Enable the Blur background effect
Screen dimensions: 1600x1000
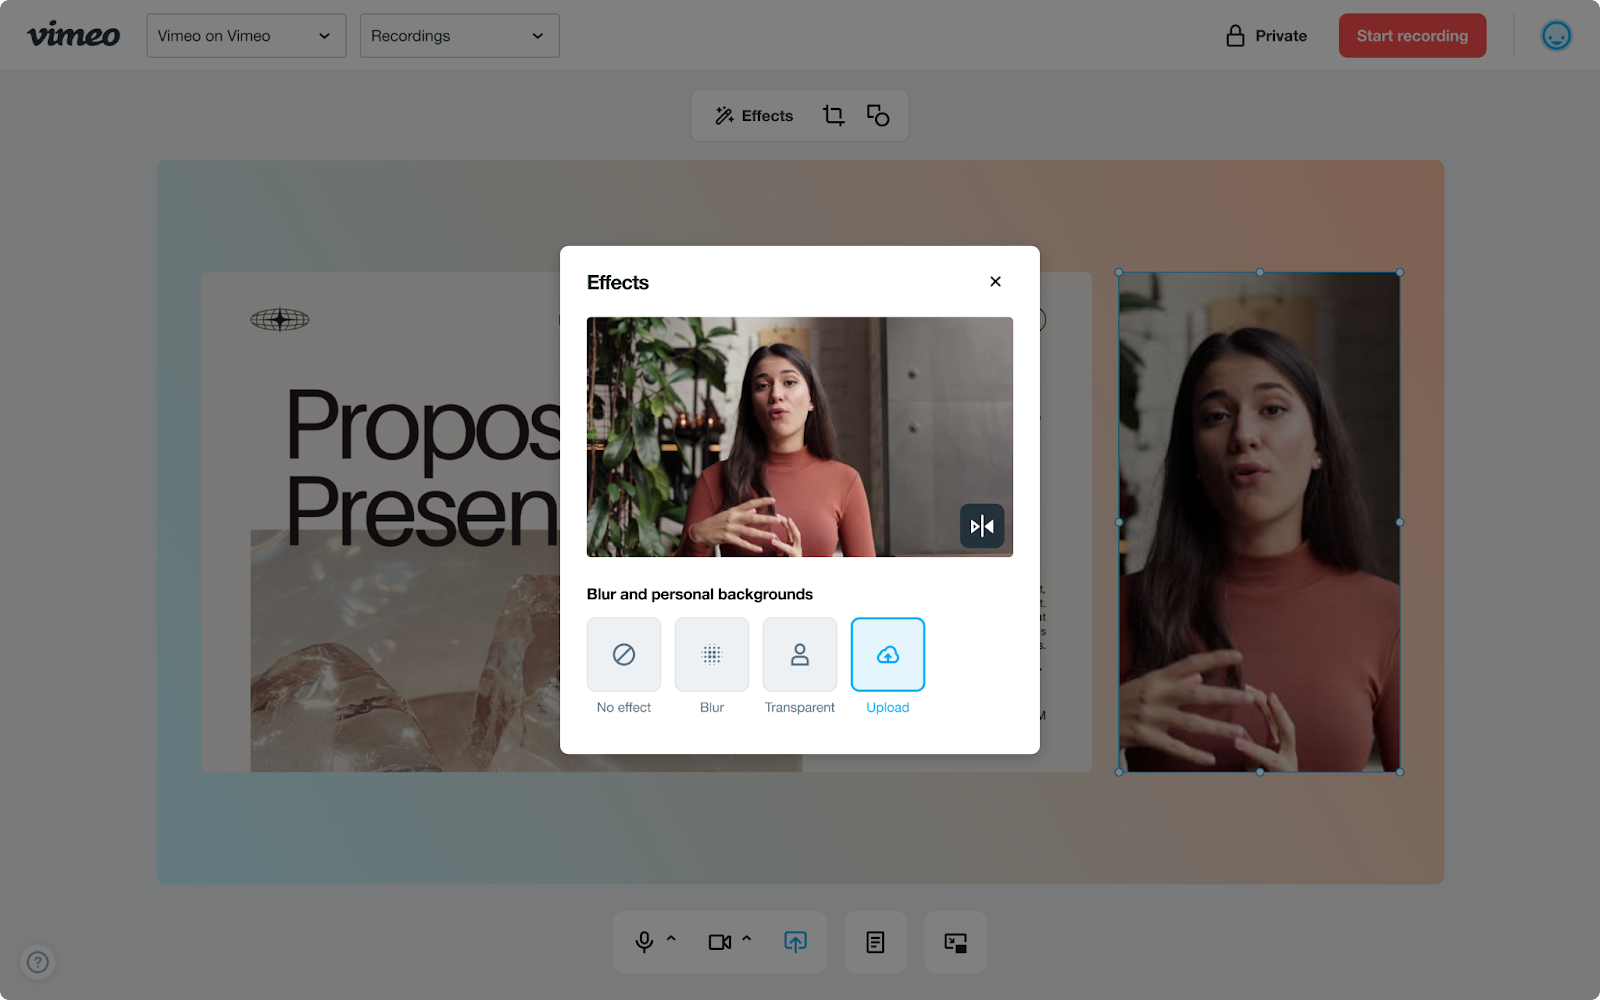(712, 655)
